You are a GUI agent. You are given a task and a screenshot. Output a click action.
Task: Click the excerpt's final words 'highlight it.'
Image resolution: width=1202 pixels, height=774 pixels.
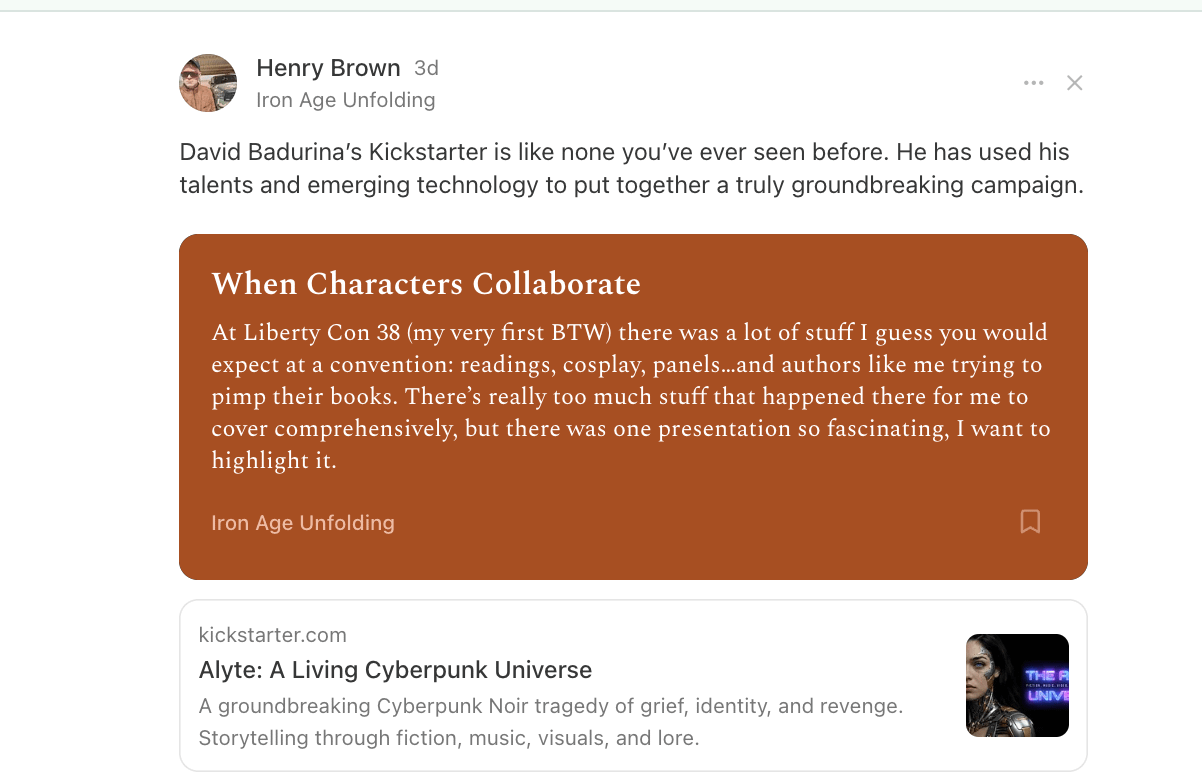[274, 461]
